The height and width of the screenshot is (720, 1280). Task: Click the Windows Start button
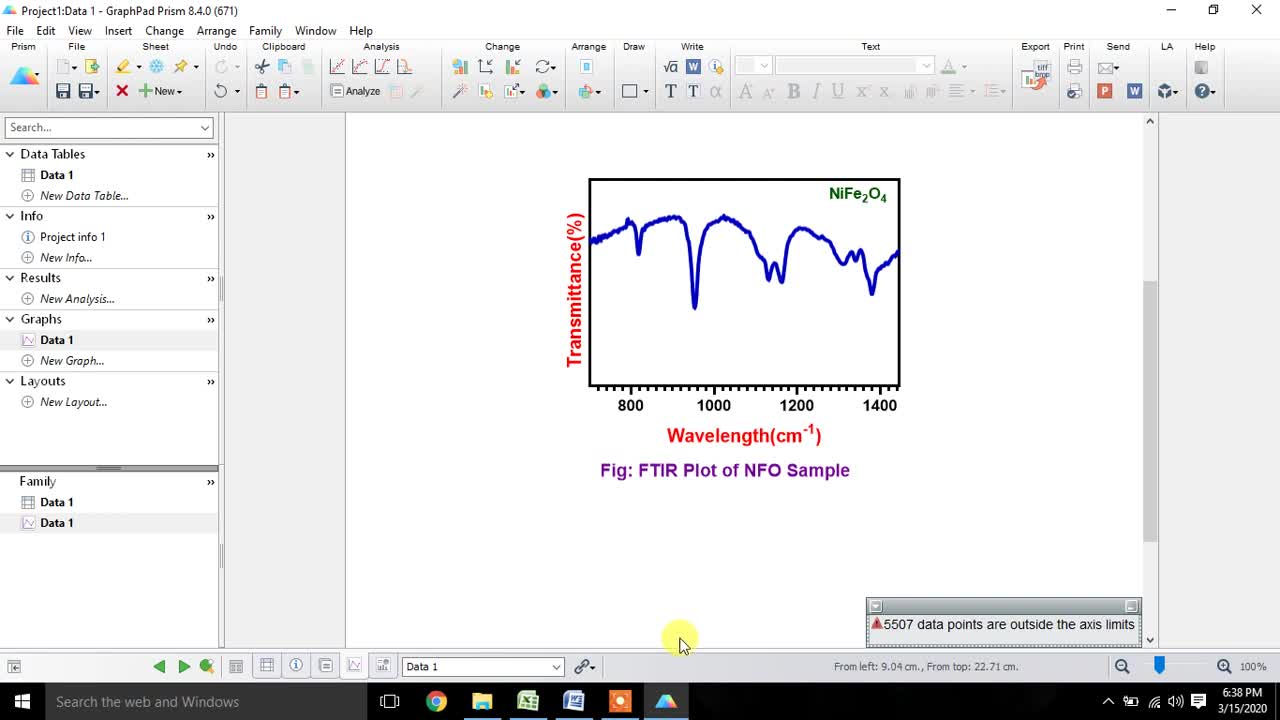pyautogui.click(x=22, y=701)
